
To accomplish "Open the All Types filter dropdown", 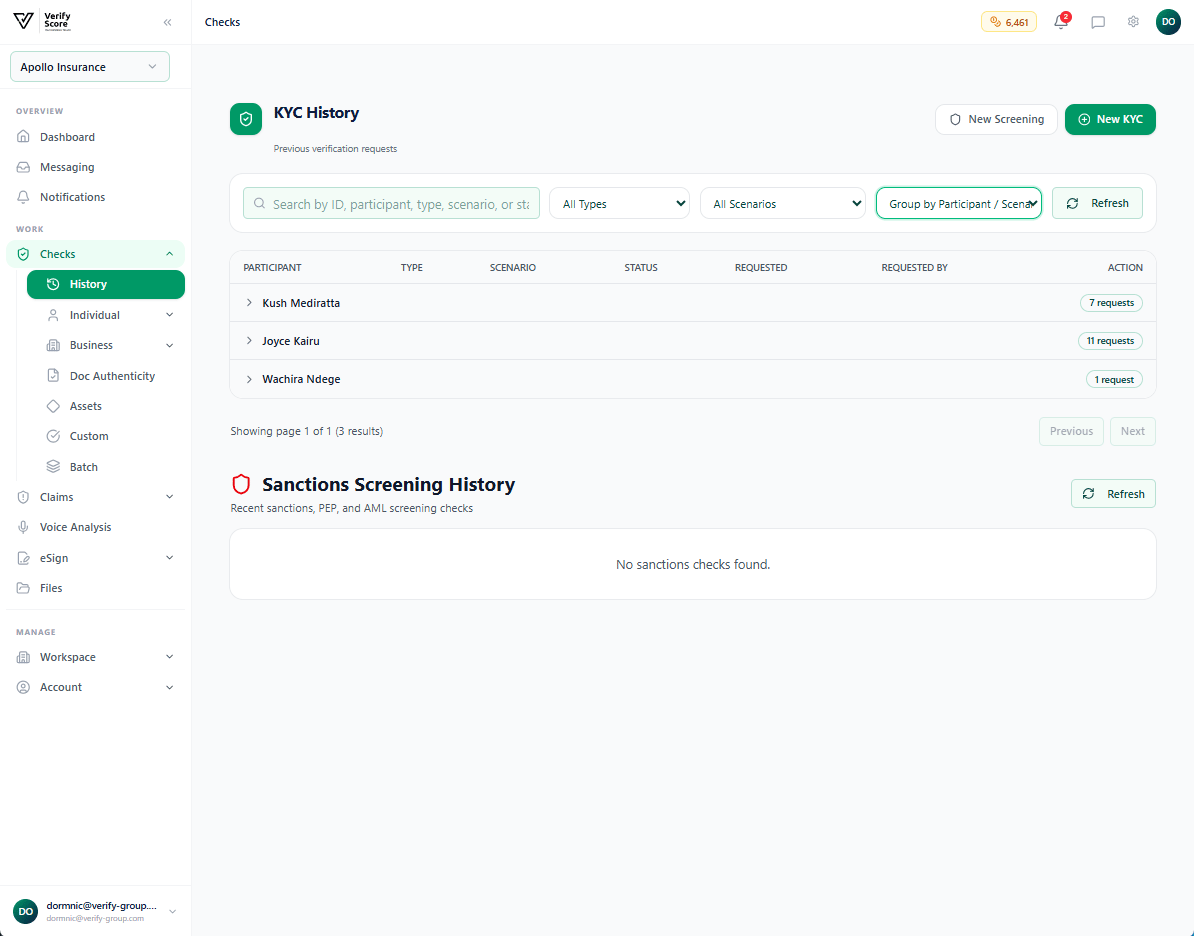I will pyautogui.click(x=619, y=203).
